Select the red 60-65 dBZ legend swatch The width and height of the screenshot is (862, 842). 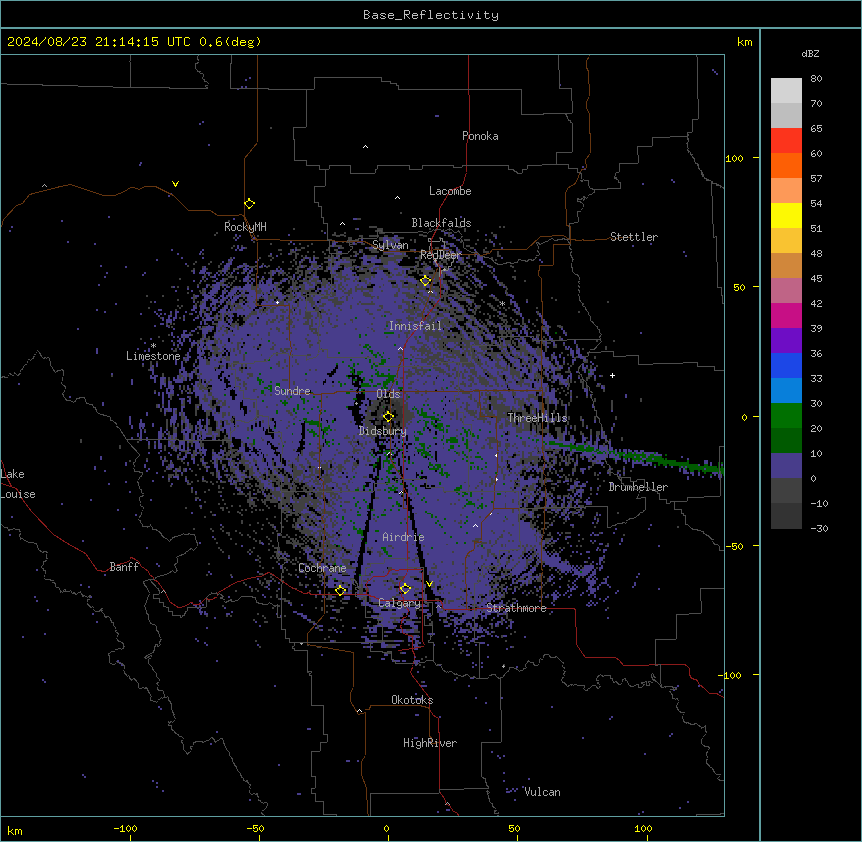(x=786, y=141)
